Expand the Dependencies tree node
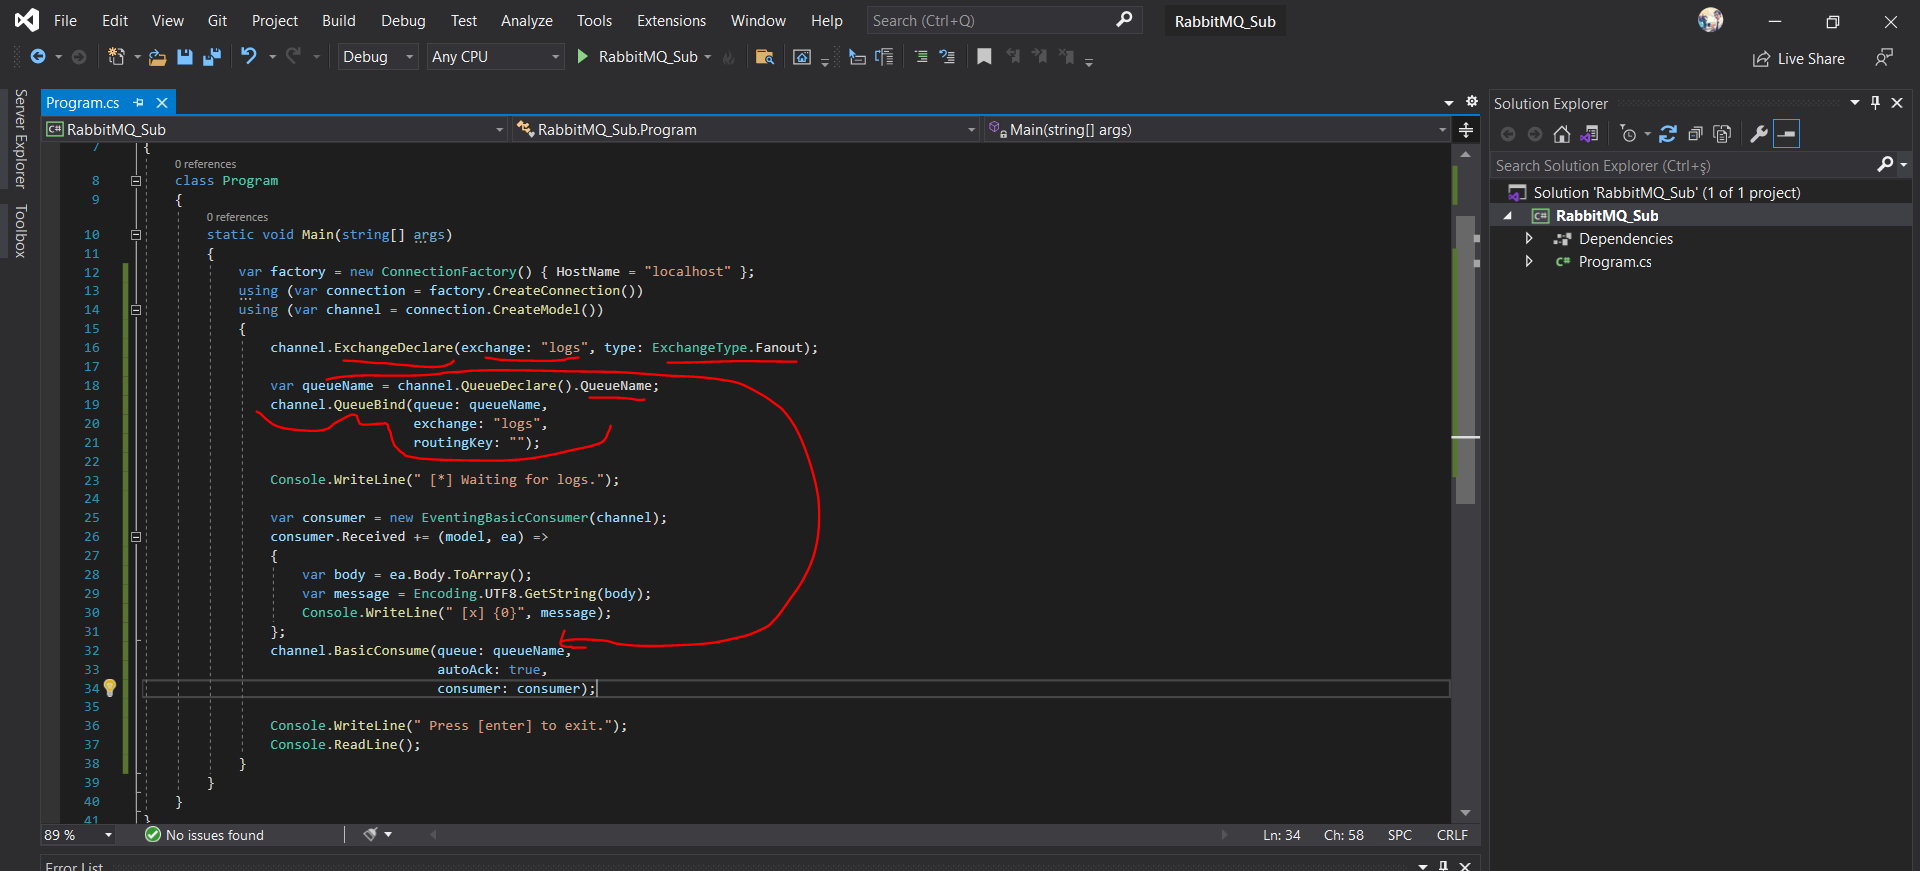 [1529, 239]
